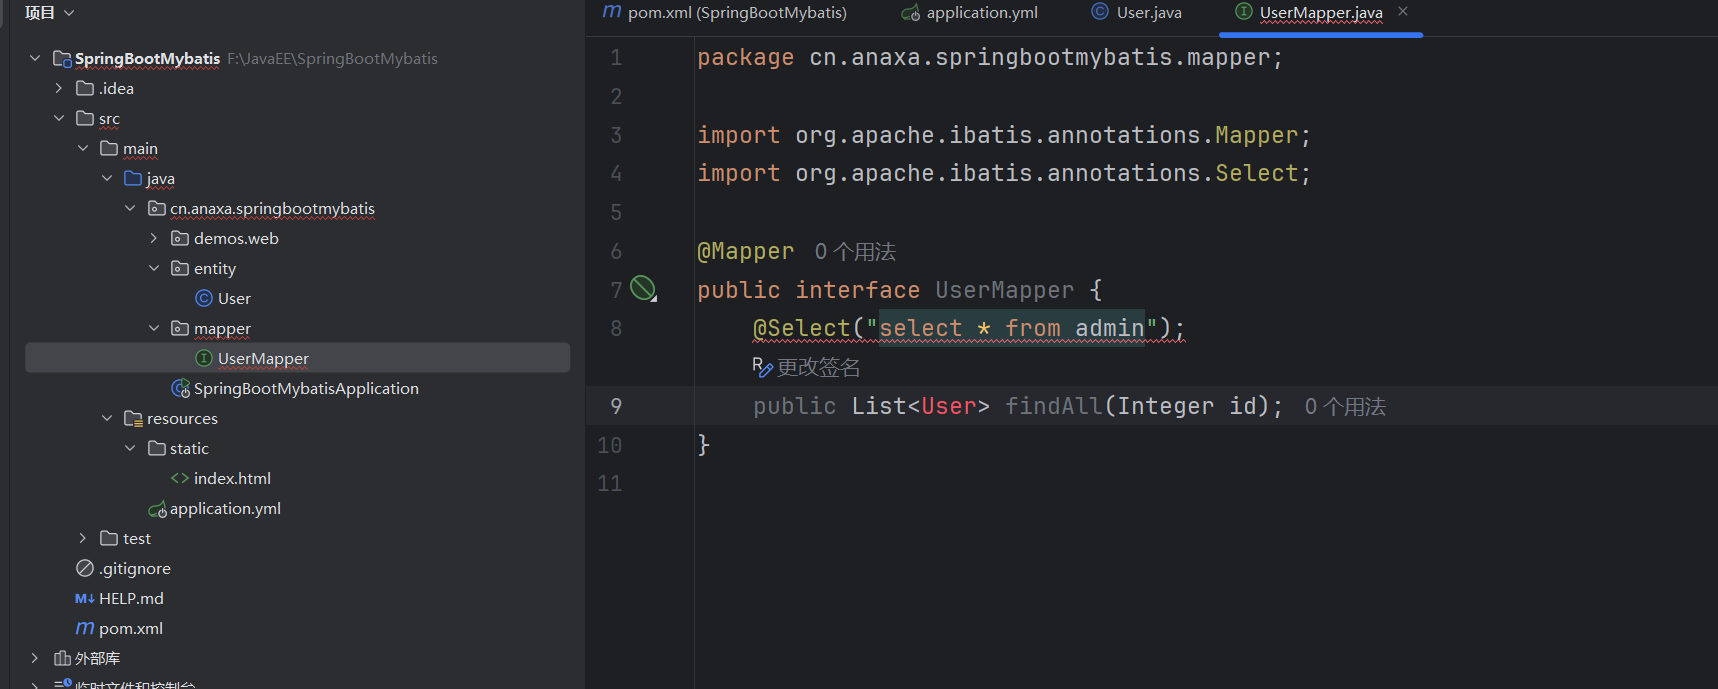
Task: Click the java source root icon
Action: 133,178
